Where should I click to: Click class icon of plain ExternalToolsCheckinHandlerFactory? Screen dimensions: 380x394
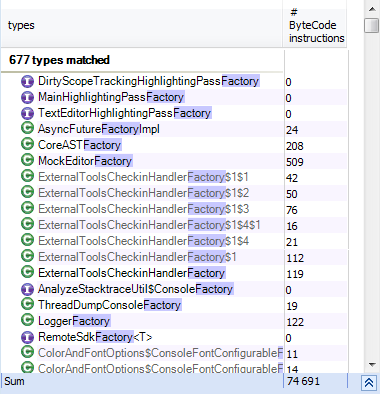27,272
